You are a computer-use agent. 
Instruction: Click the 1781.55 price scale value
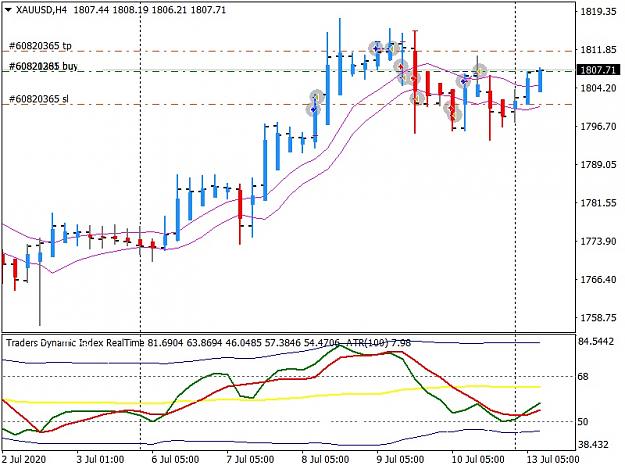point(598,203)
